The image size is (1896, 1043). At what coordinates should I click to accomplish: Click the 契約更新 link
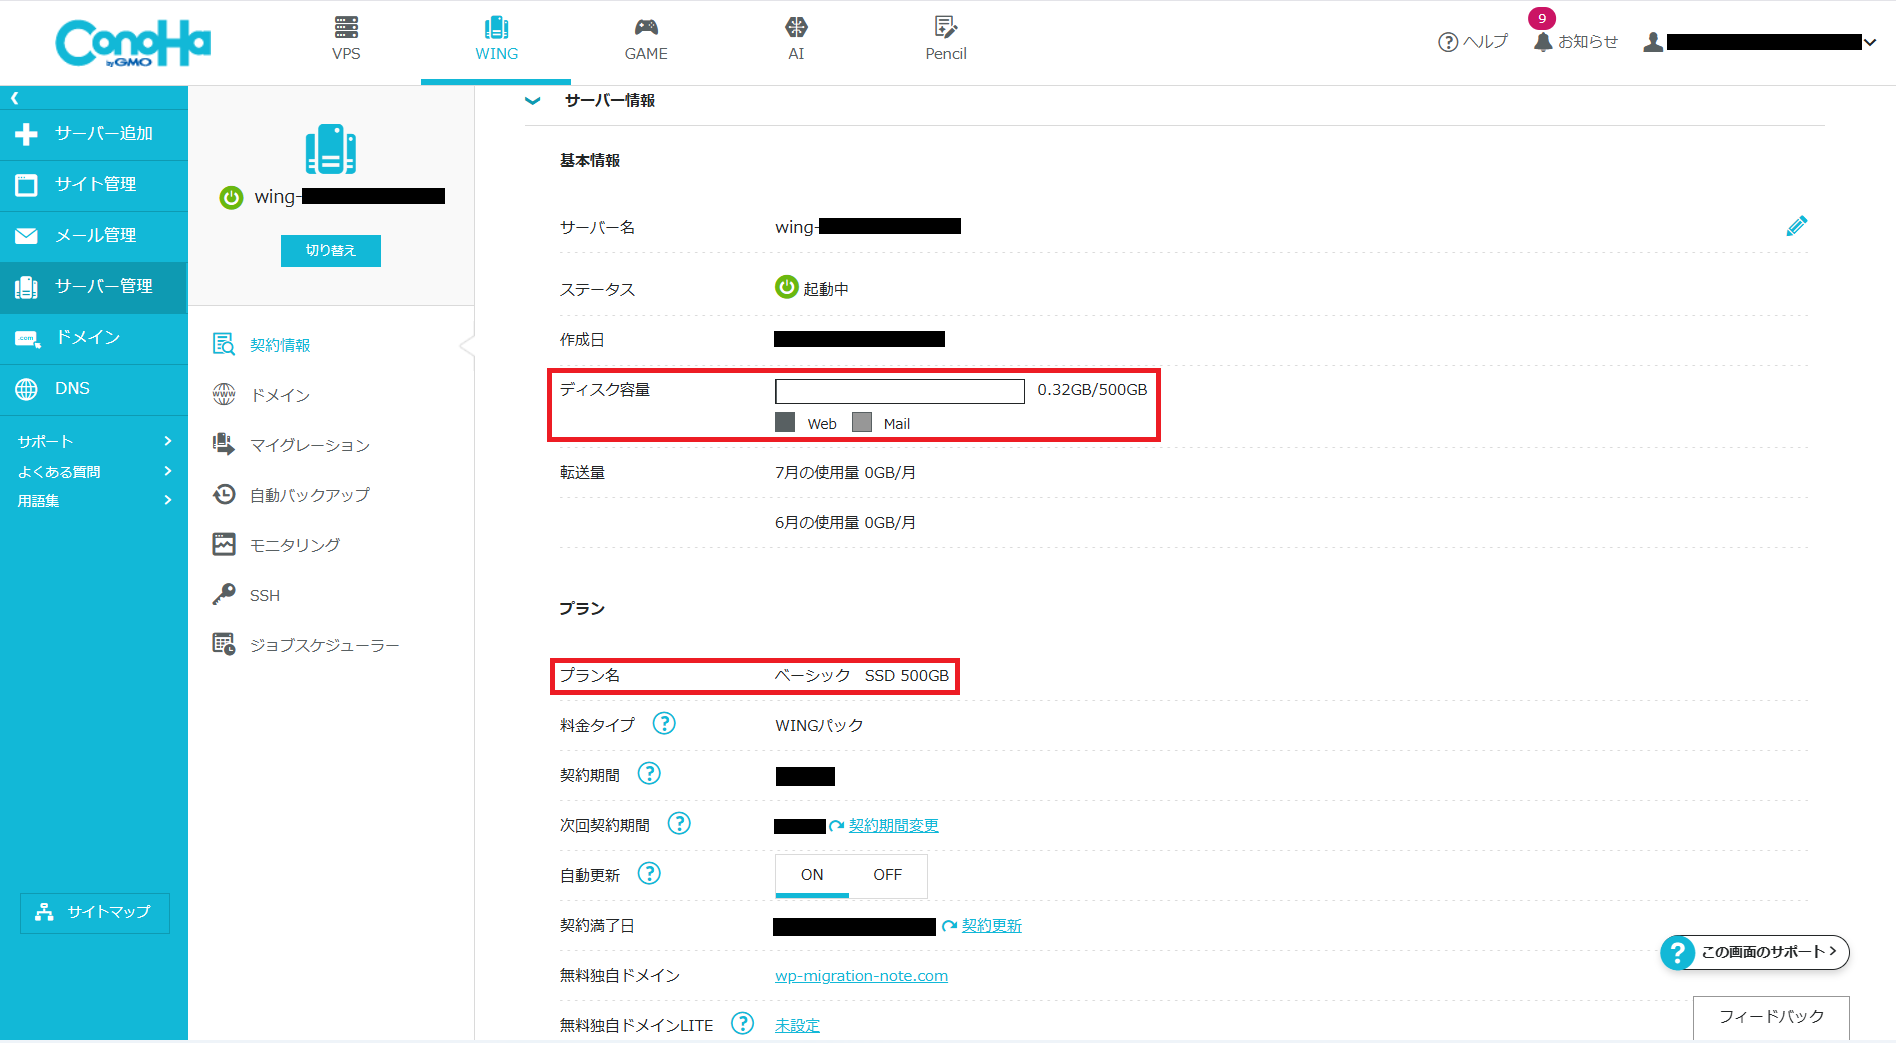pyautogui.click(x=991, y=926)
